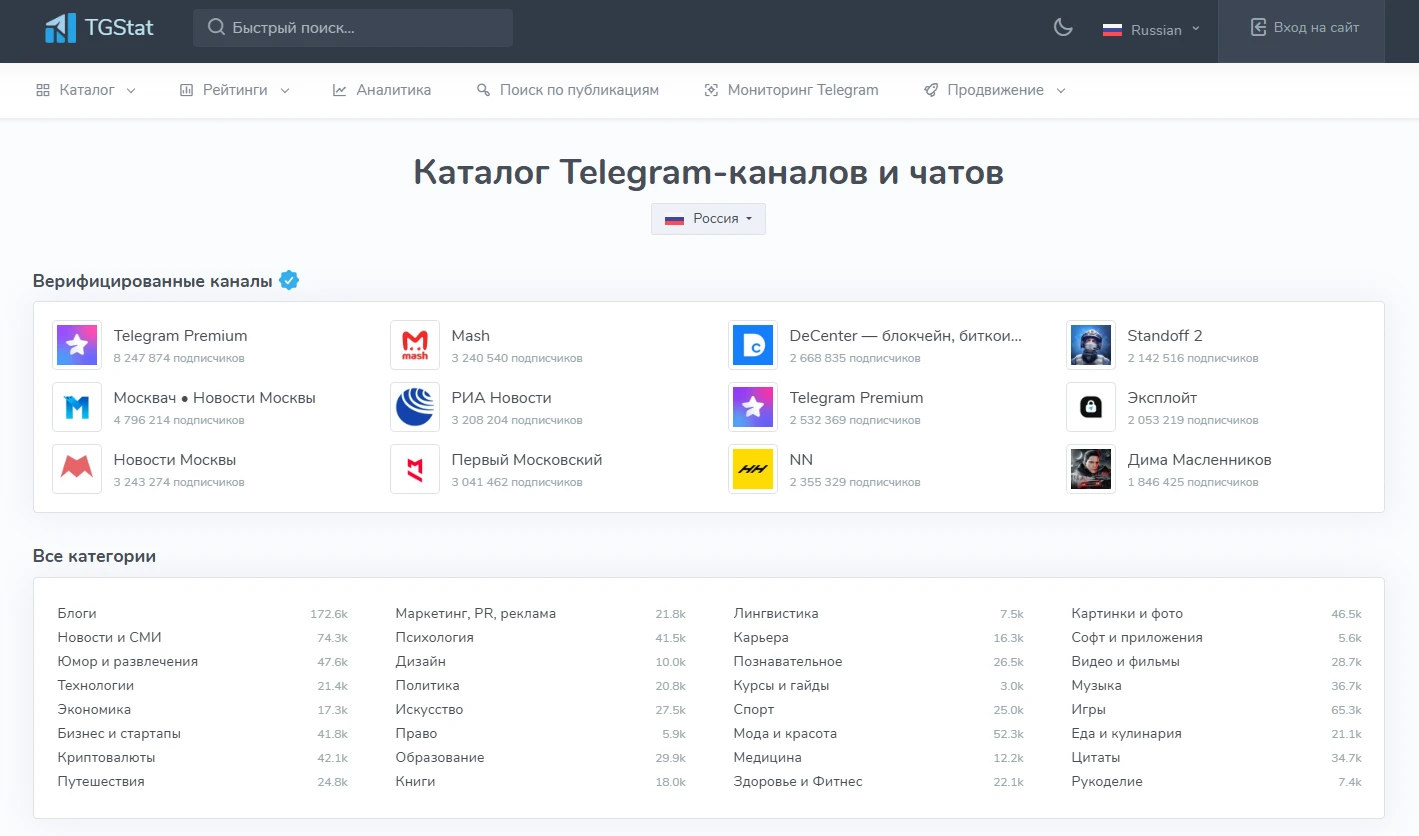Select Аналитика in the navigation menu

pyautogui.click(x=381, y=89)
